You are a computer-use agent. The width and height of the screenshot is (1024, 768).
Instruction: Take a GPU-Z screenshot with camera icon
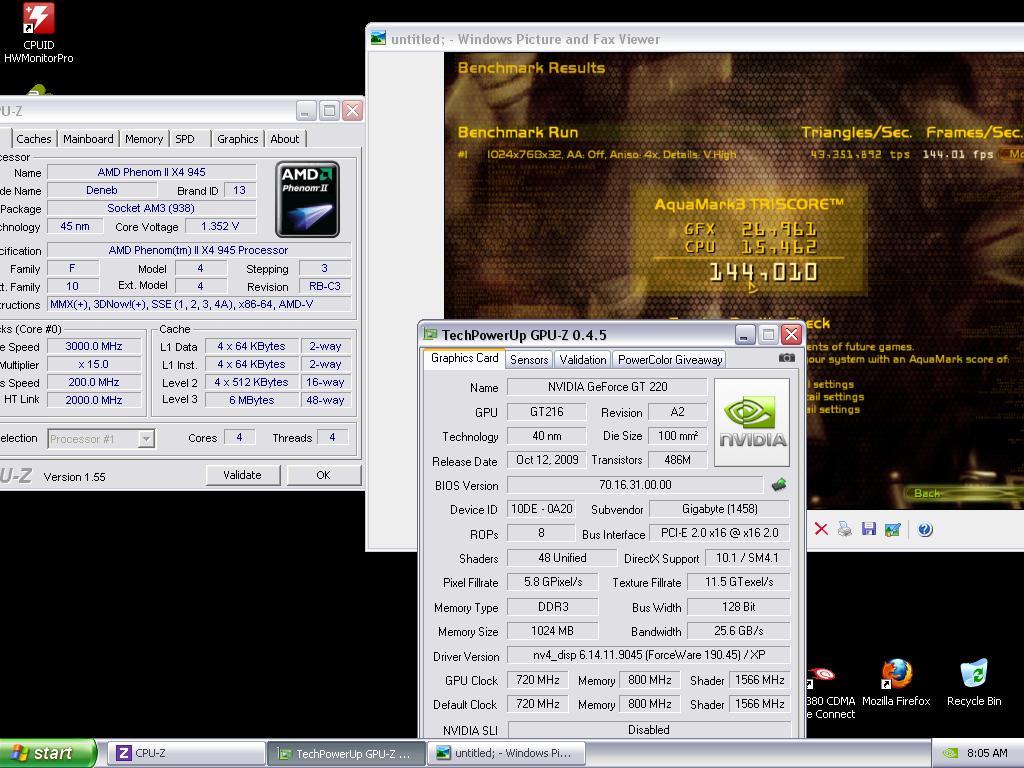787,358
